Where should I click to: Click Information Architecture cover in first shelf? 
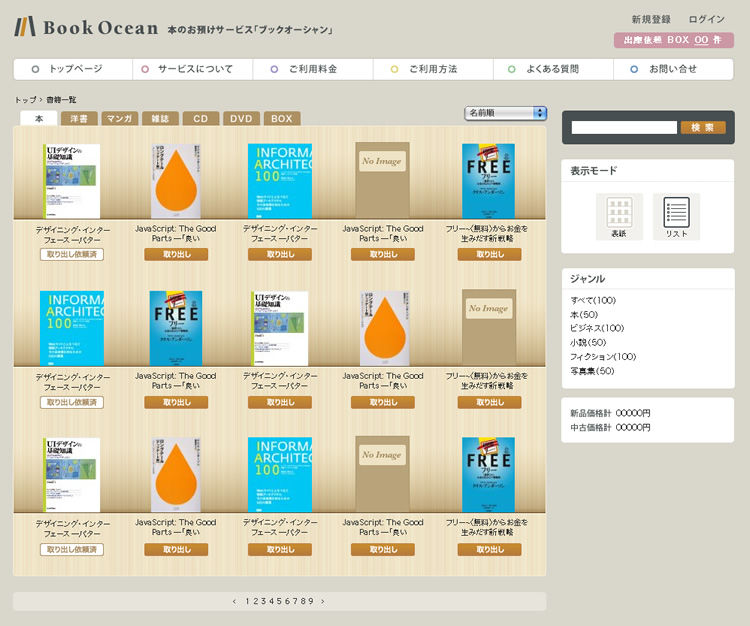280,181
